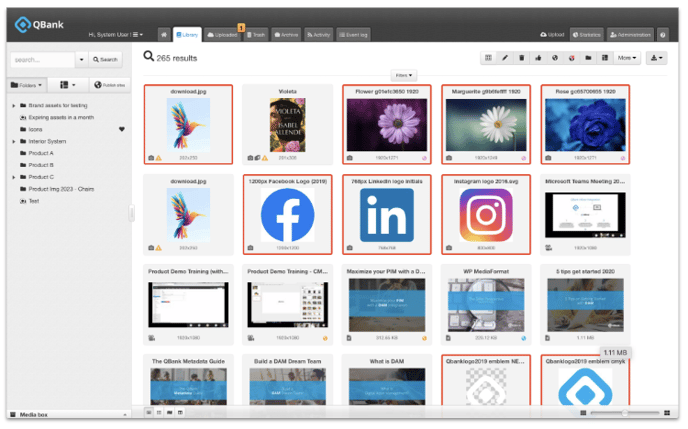Select the Flower g01e1c3650 1920 thumbnail

point(387,125)
